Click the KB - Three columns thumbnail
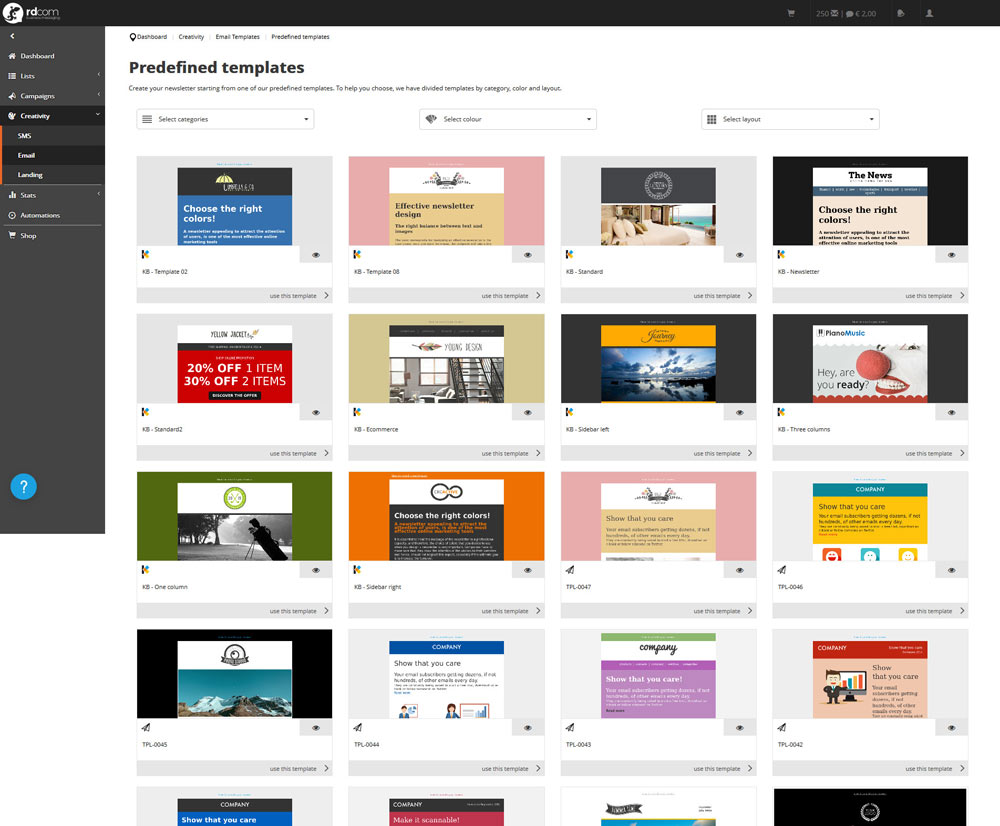The width and height of the screenshot is (1000, 826). click(x=870, y=358)
